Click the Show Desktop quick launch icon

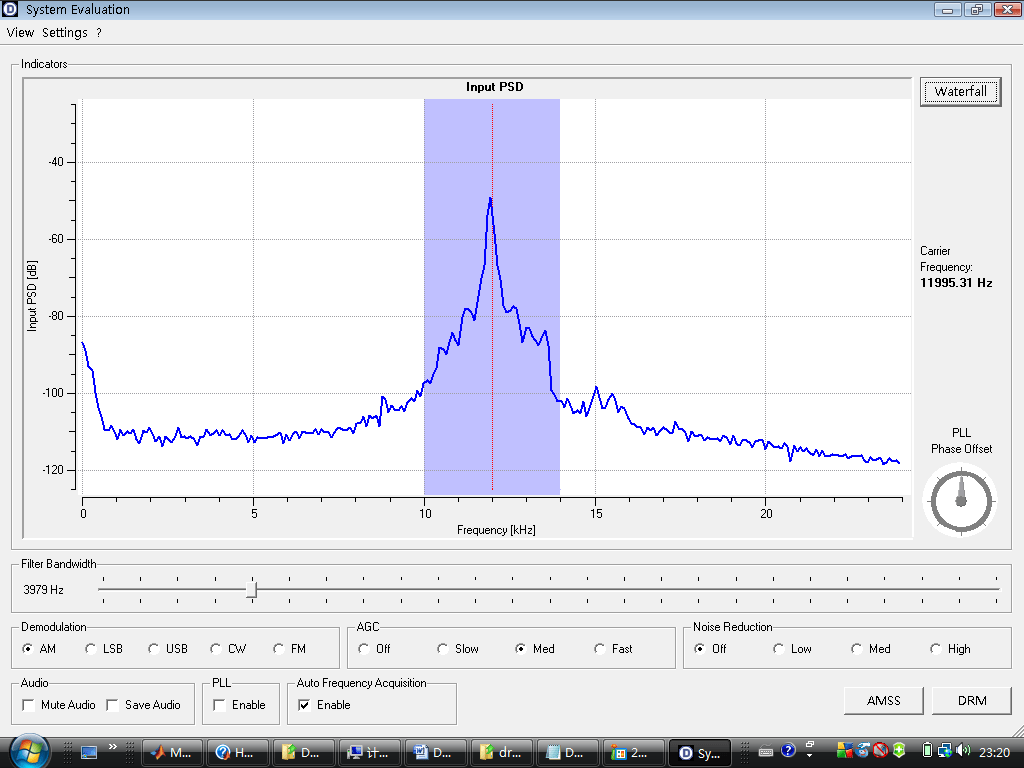pos(89,752)
